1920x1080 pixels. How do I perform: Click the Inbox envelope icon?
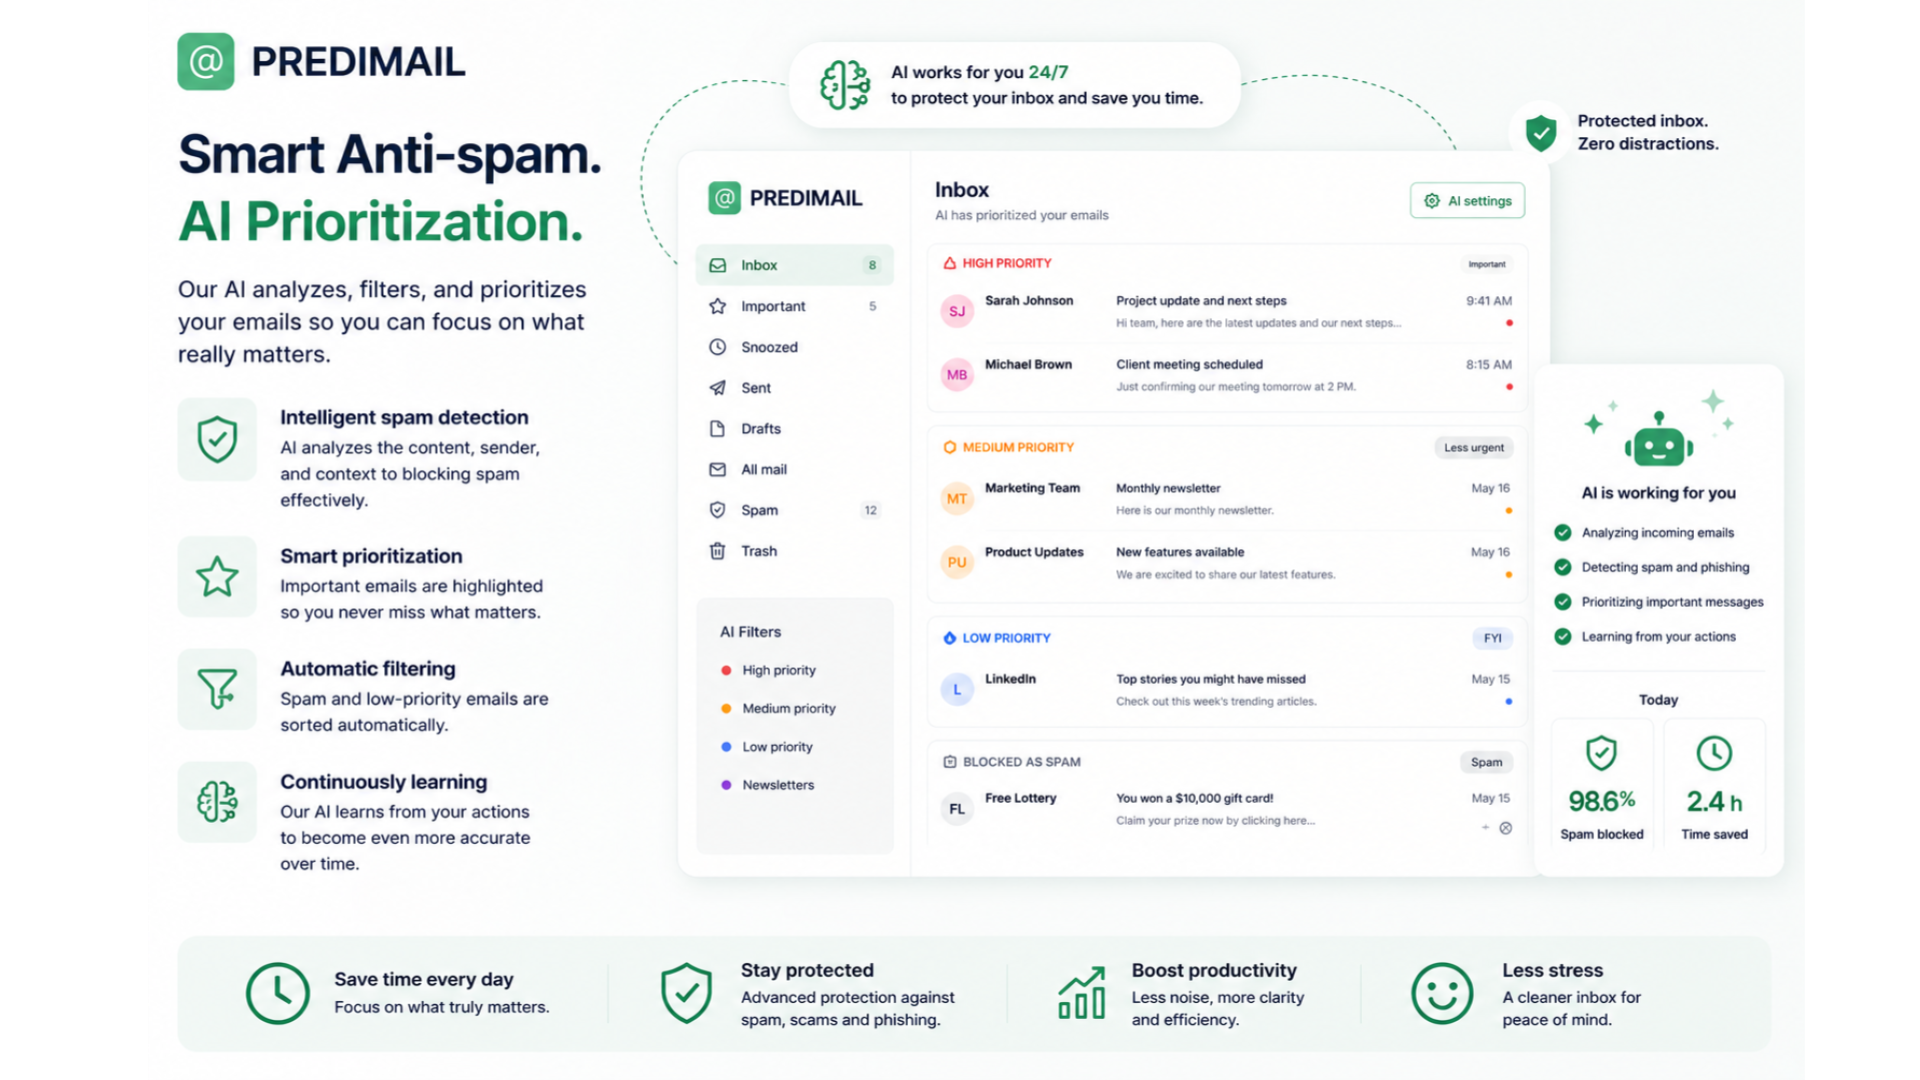tap(717, 265)
